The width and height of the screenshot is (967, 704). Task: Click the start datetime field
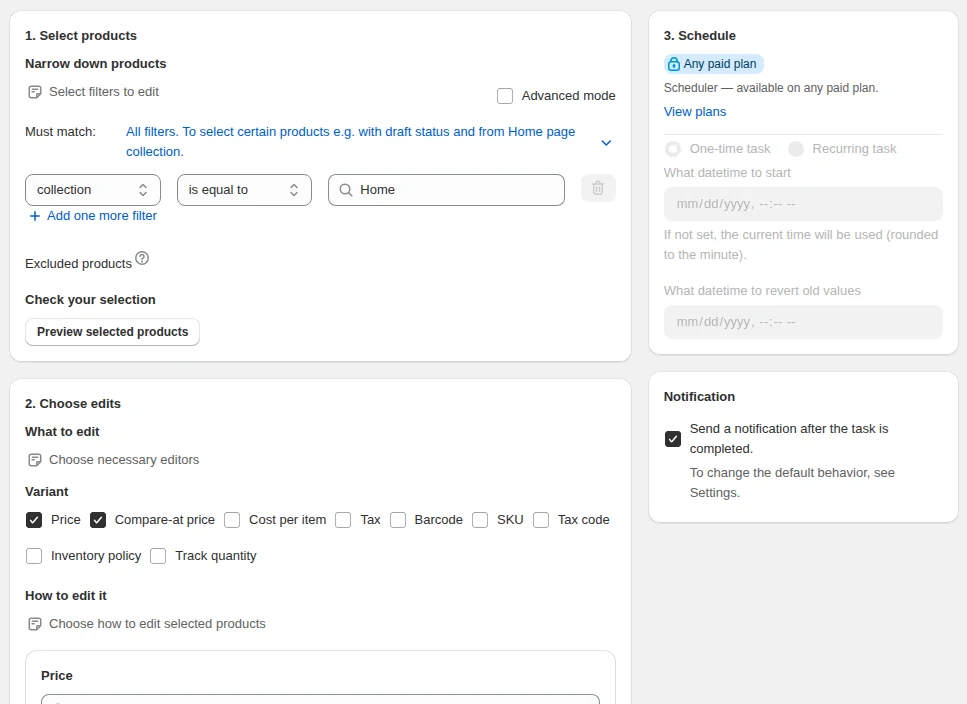click(x=803, y=204)
